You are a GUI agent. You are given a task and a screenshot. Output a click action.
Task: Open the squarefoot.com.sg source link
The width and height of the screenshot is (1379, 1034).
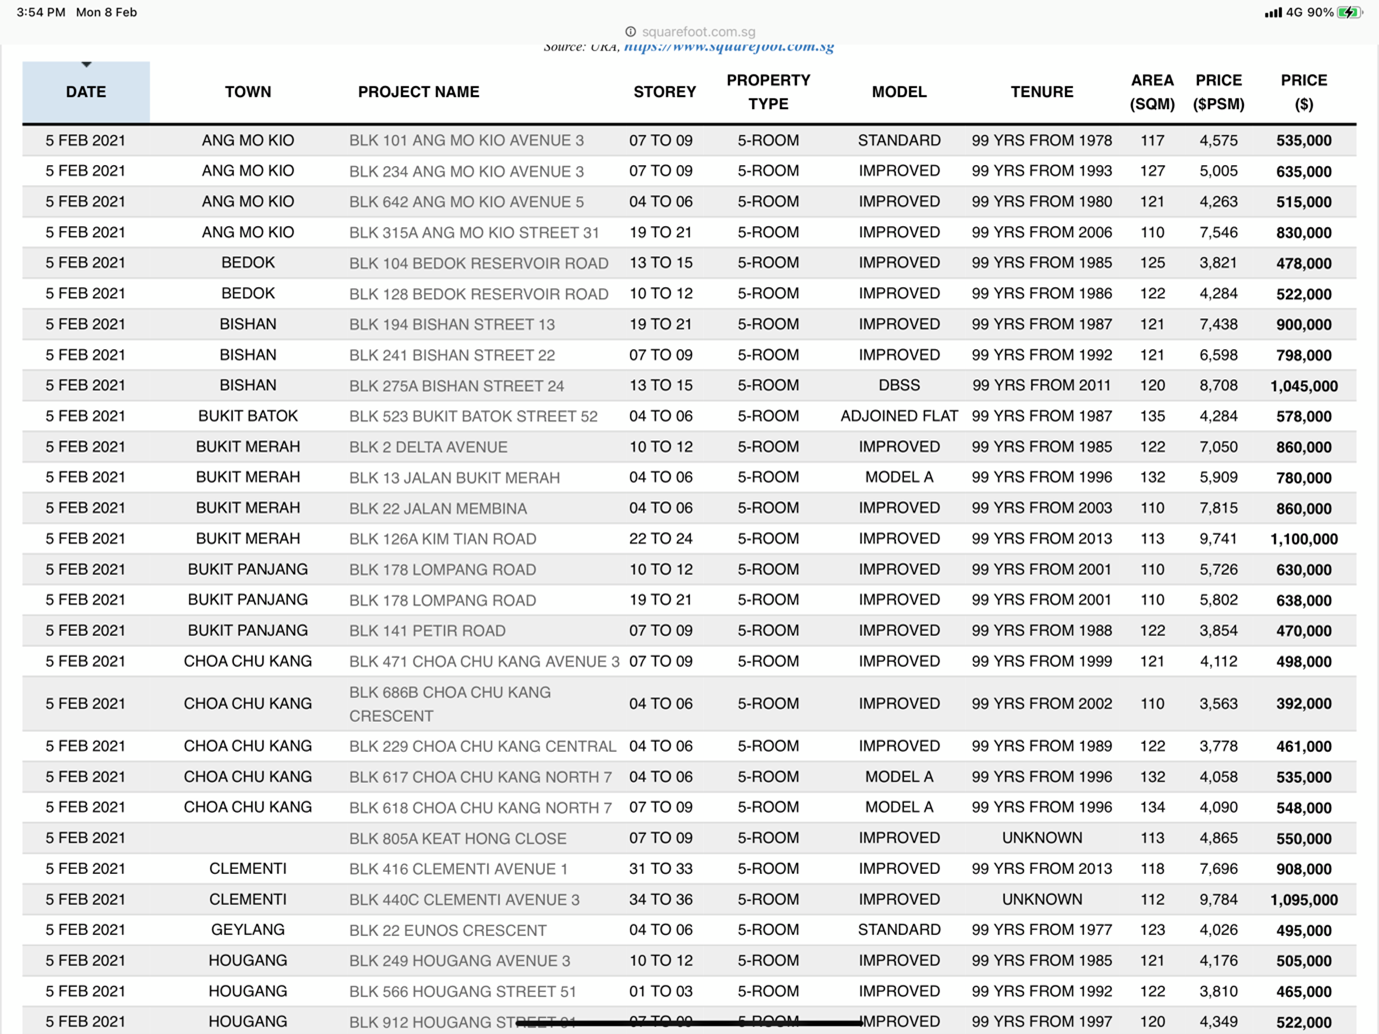pos(728,47)
